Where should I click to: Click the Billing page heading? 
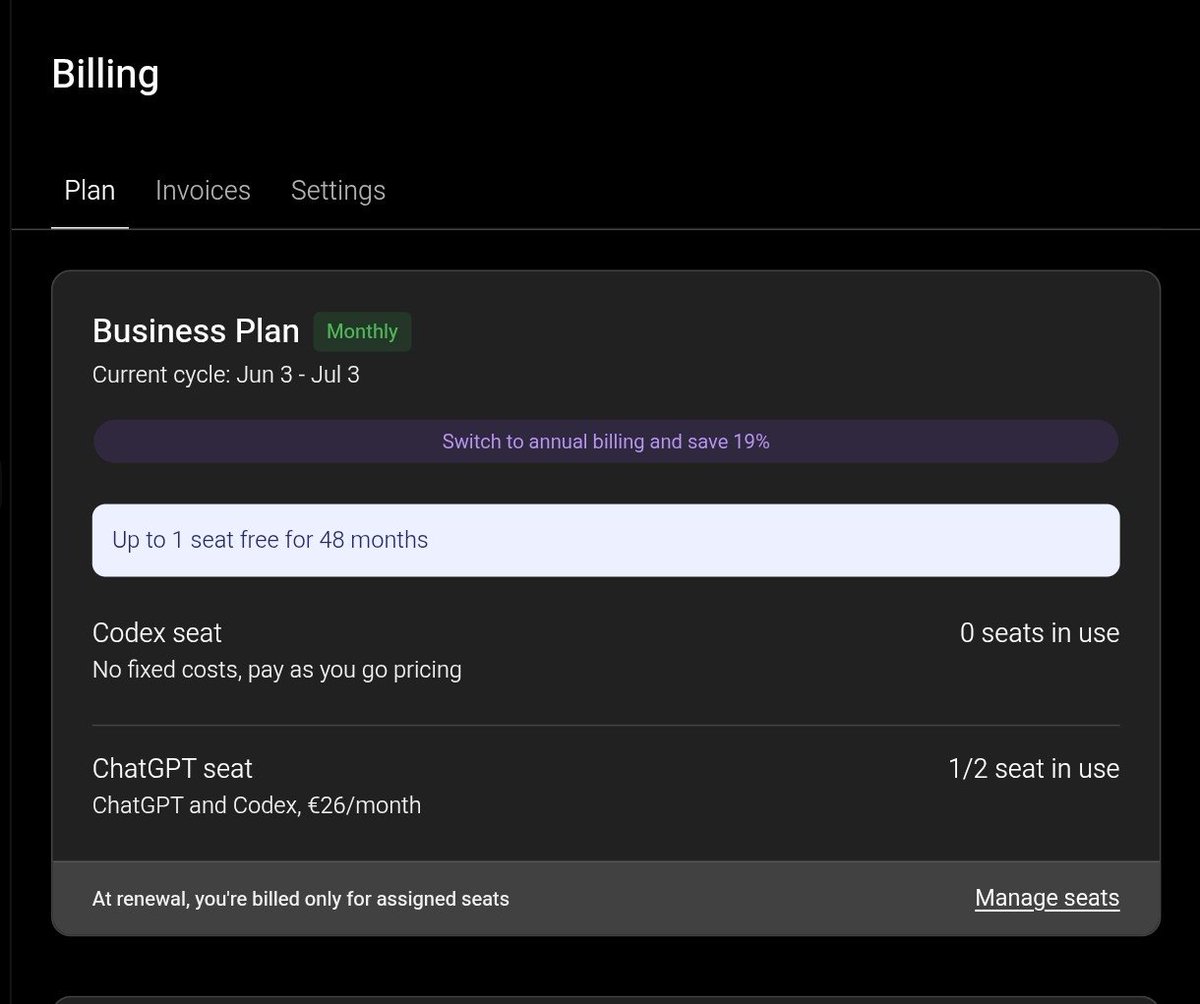[x=105, y=75]
